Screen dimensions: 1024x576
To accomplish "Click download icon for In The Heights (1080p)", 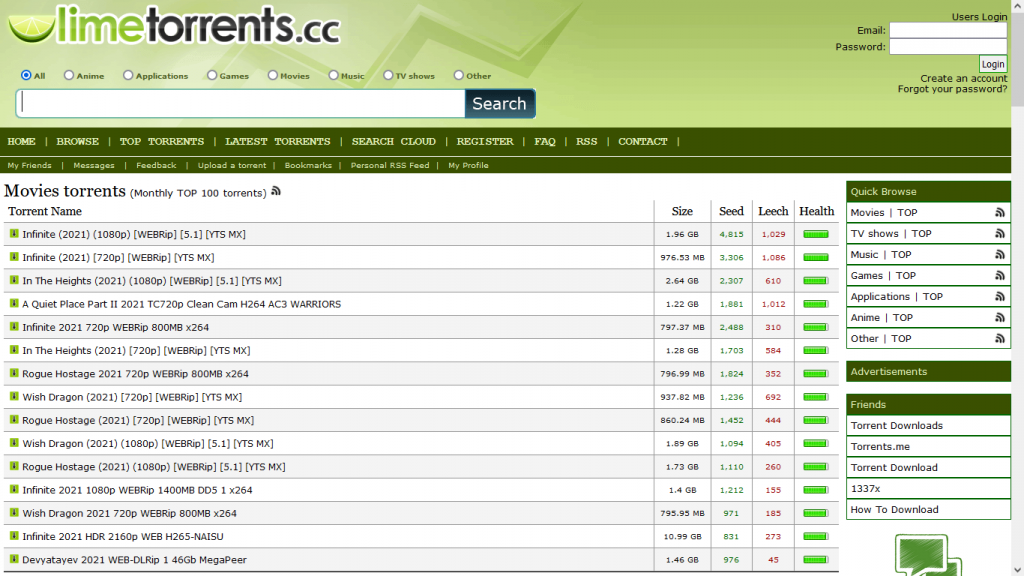I will coord(14,280).
